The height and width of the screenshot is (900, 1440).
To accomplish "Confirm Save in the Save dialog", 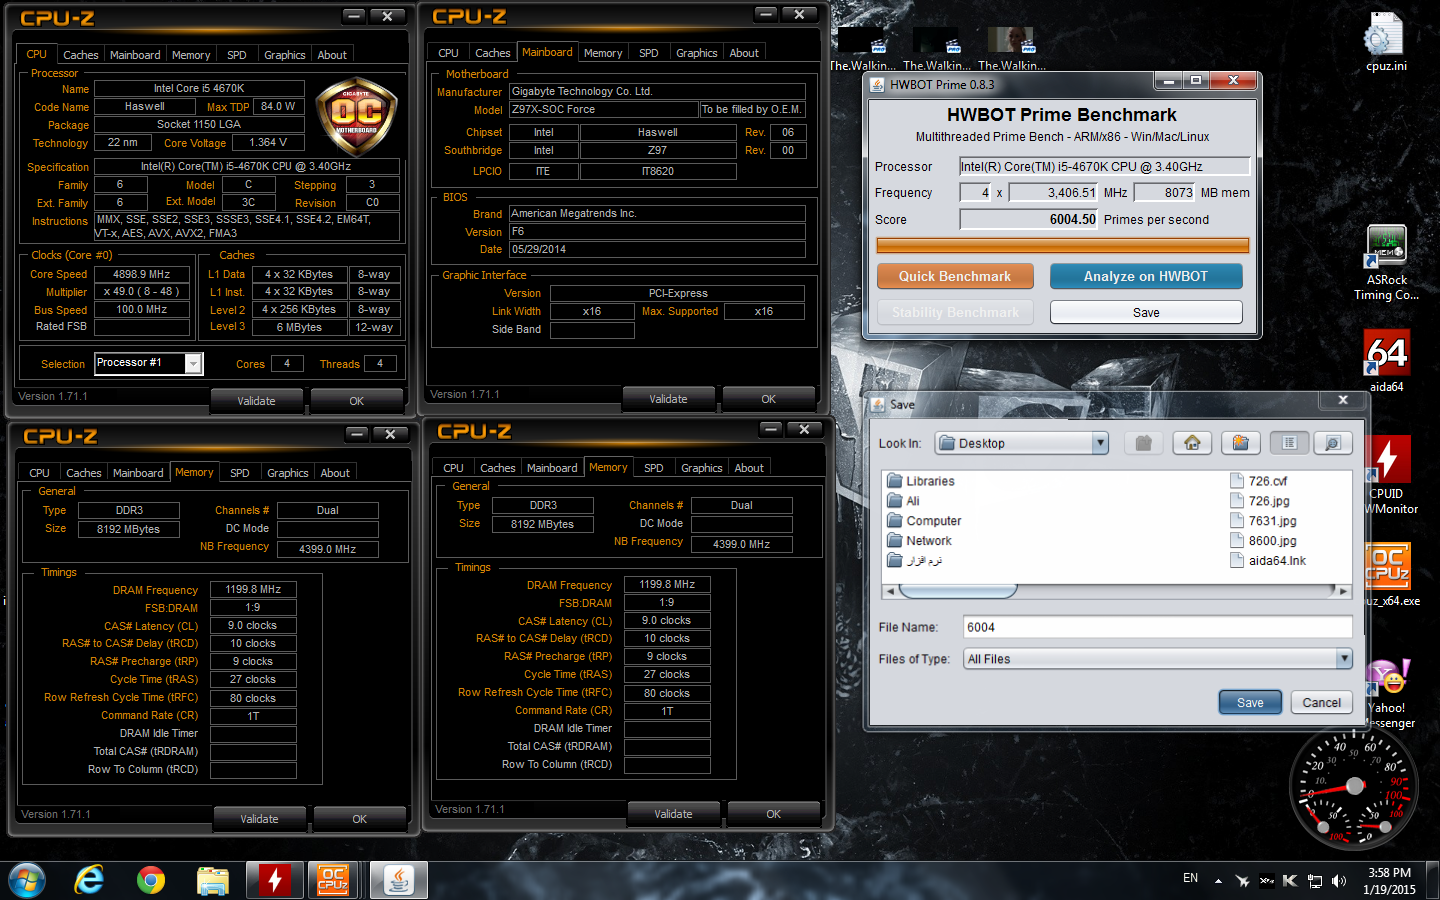I will click(1250, 702).
